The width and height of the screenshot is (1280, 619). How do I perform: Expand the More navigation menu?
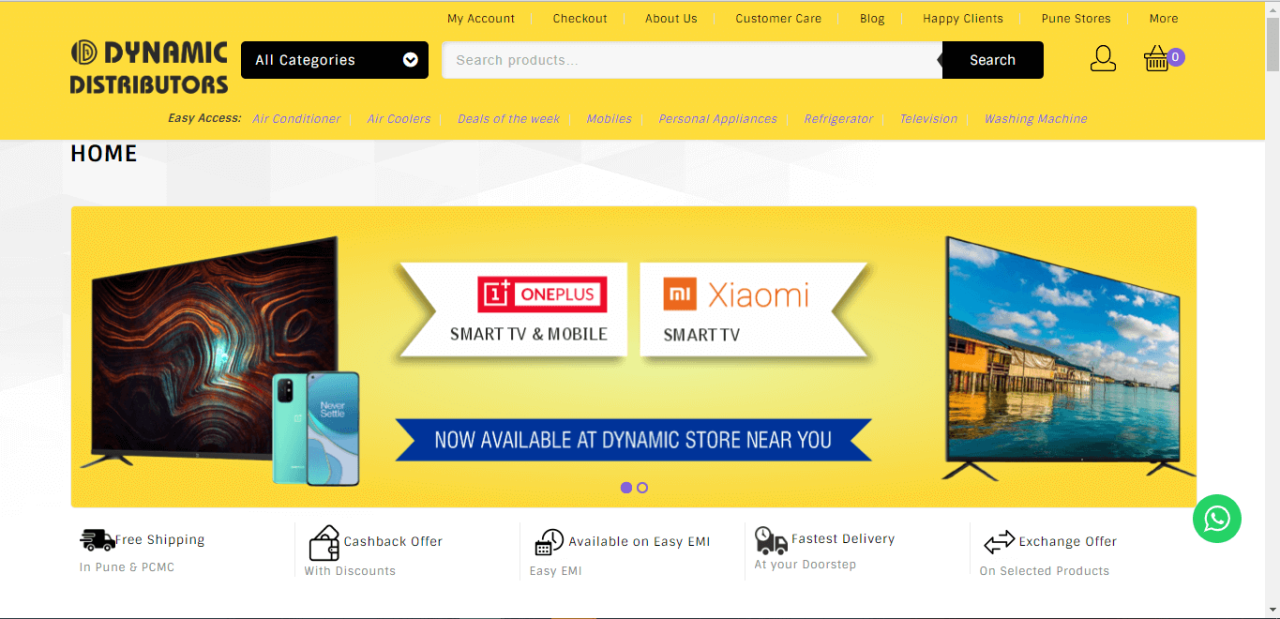coord(1163,18)
